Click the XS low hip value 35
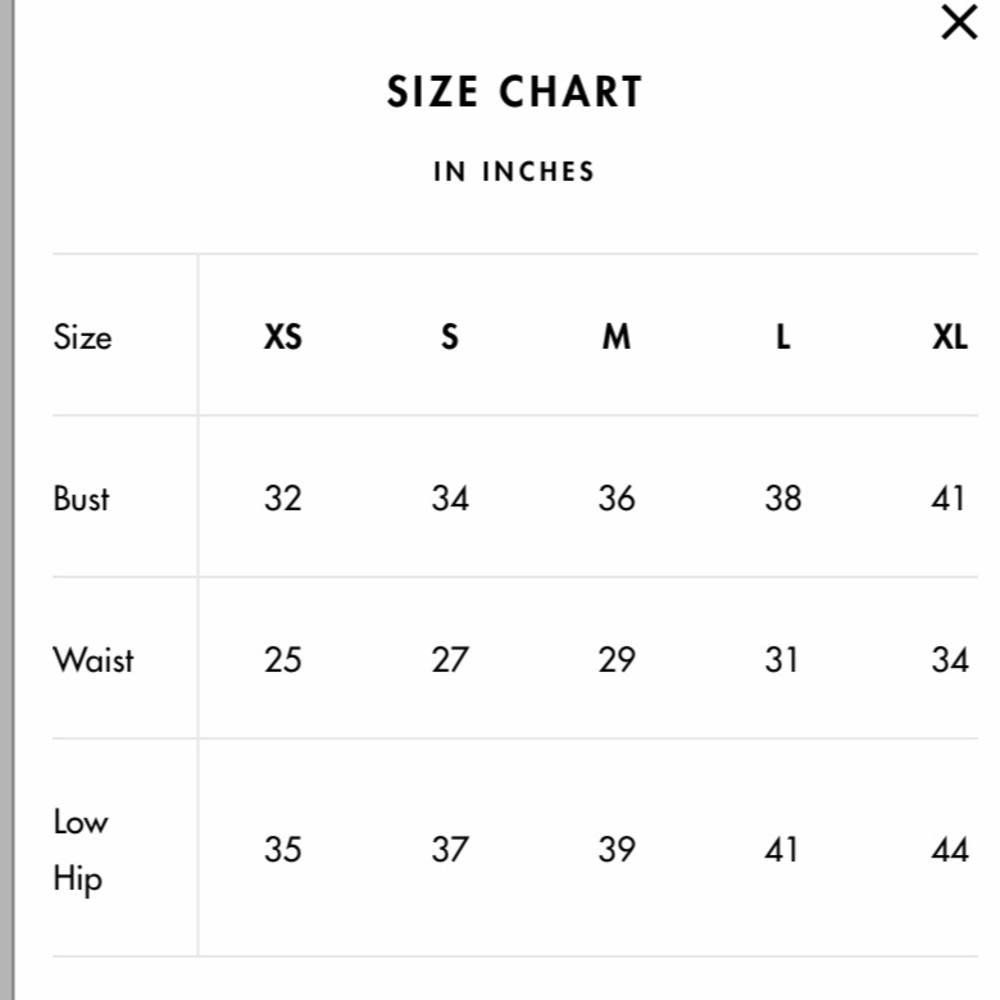1000x1000 pixels. (283, 849)
